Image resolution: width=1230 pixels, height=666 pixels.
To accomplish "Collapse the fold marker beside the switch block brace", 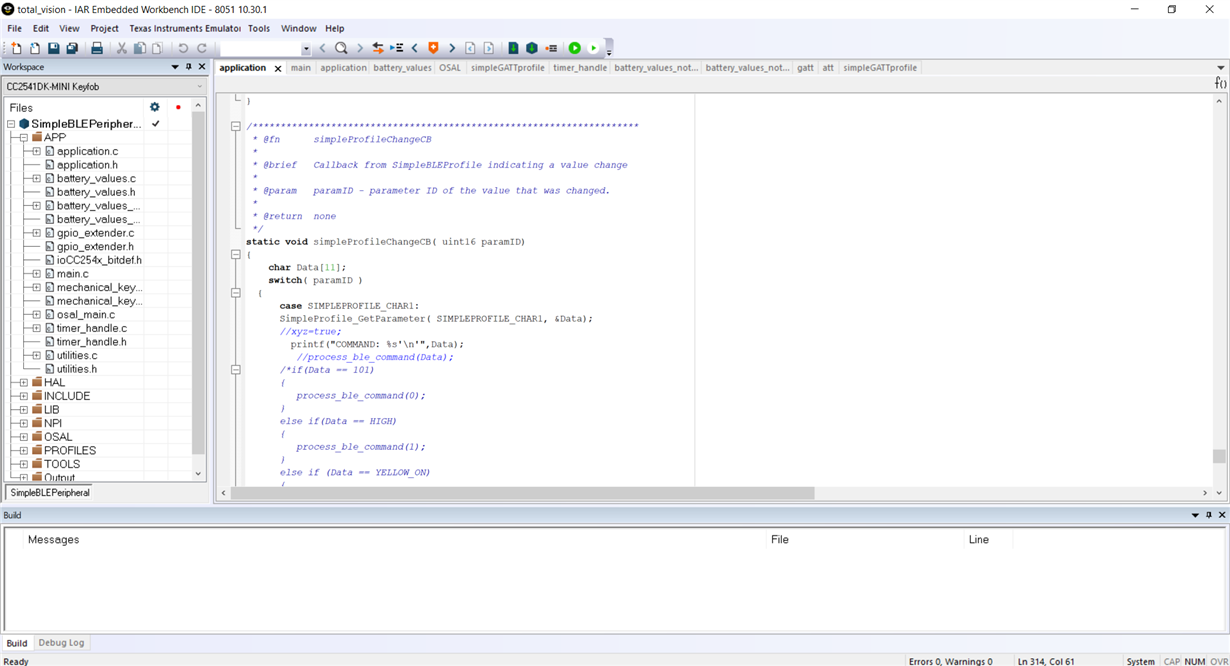I will pos(236,293).
